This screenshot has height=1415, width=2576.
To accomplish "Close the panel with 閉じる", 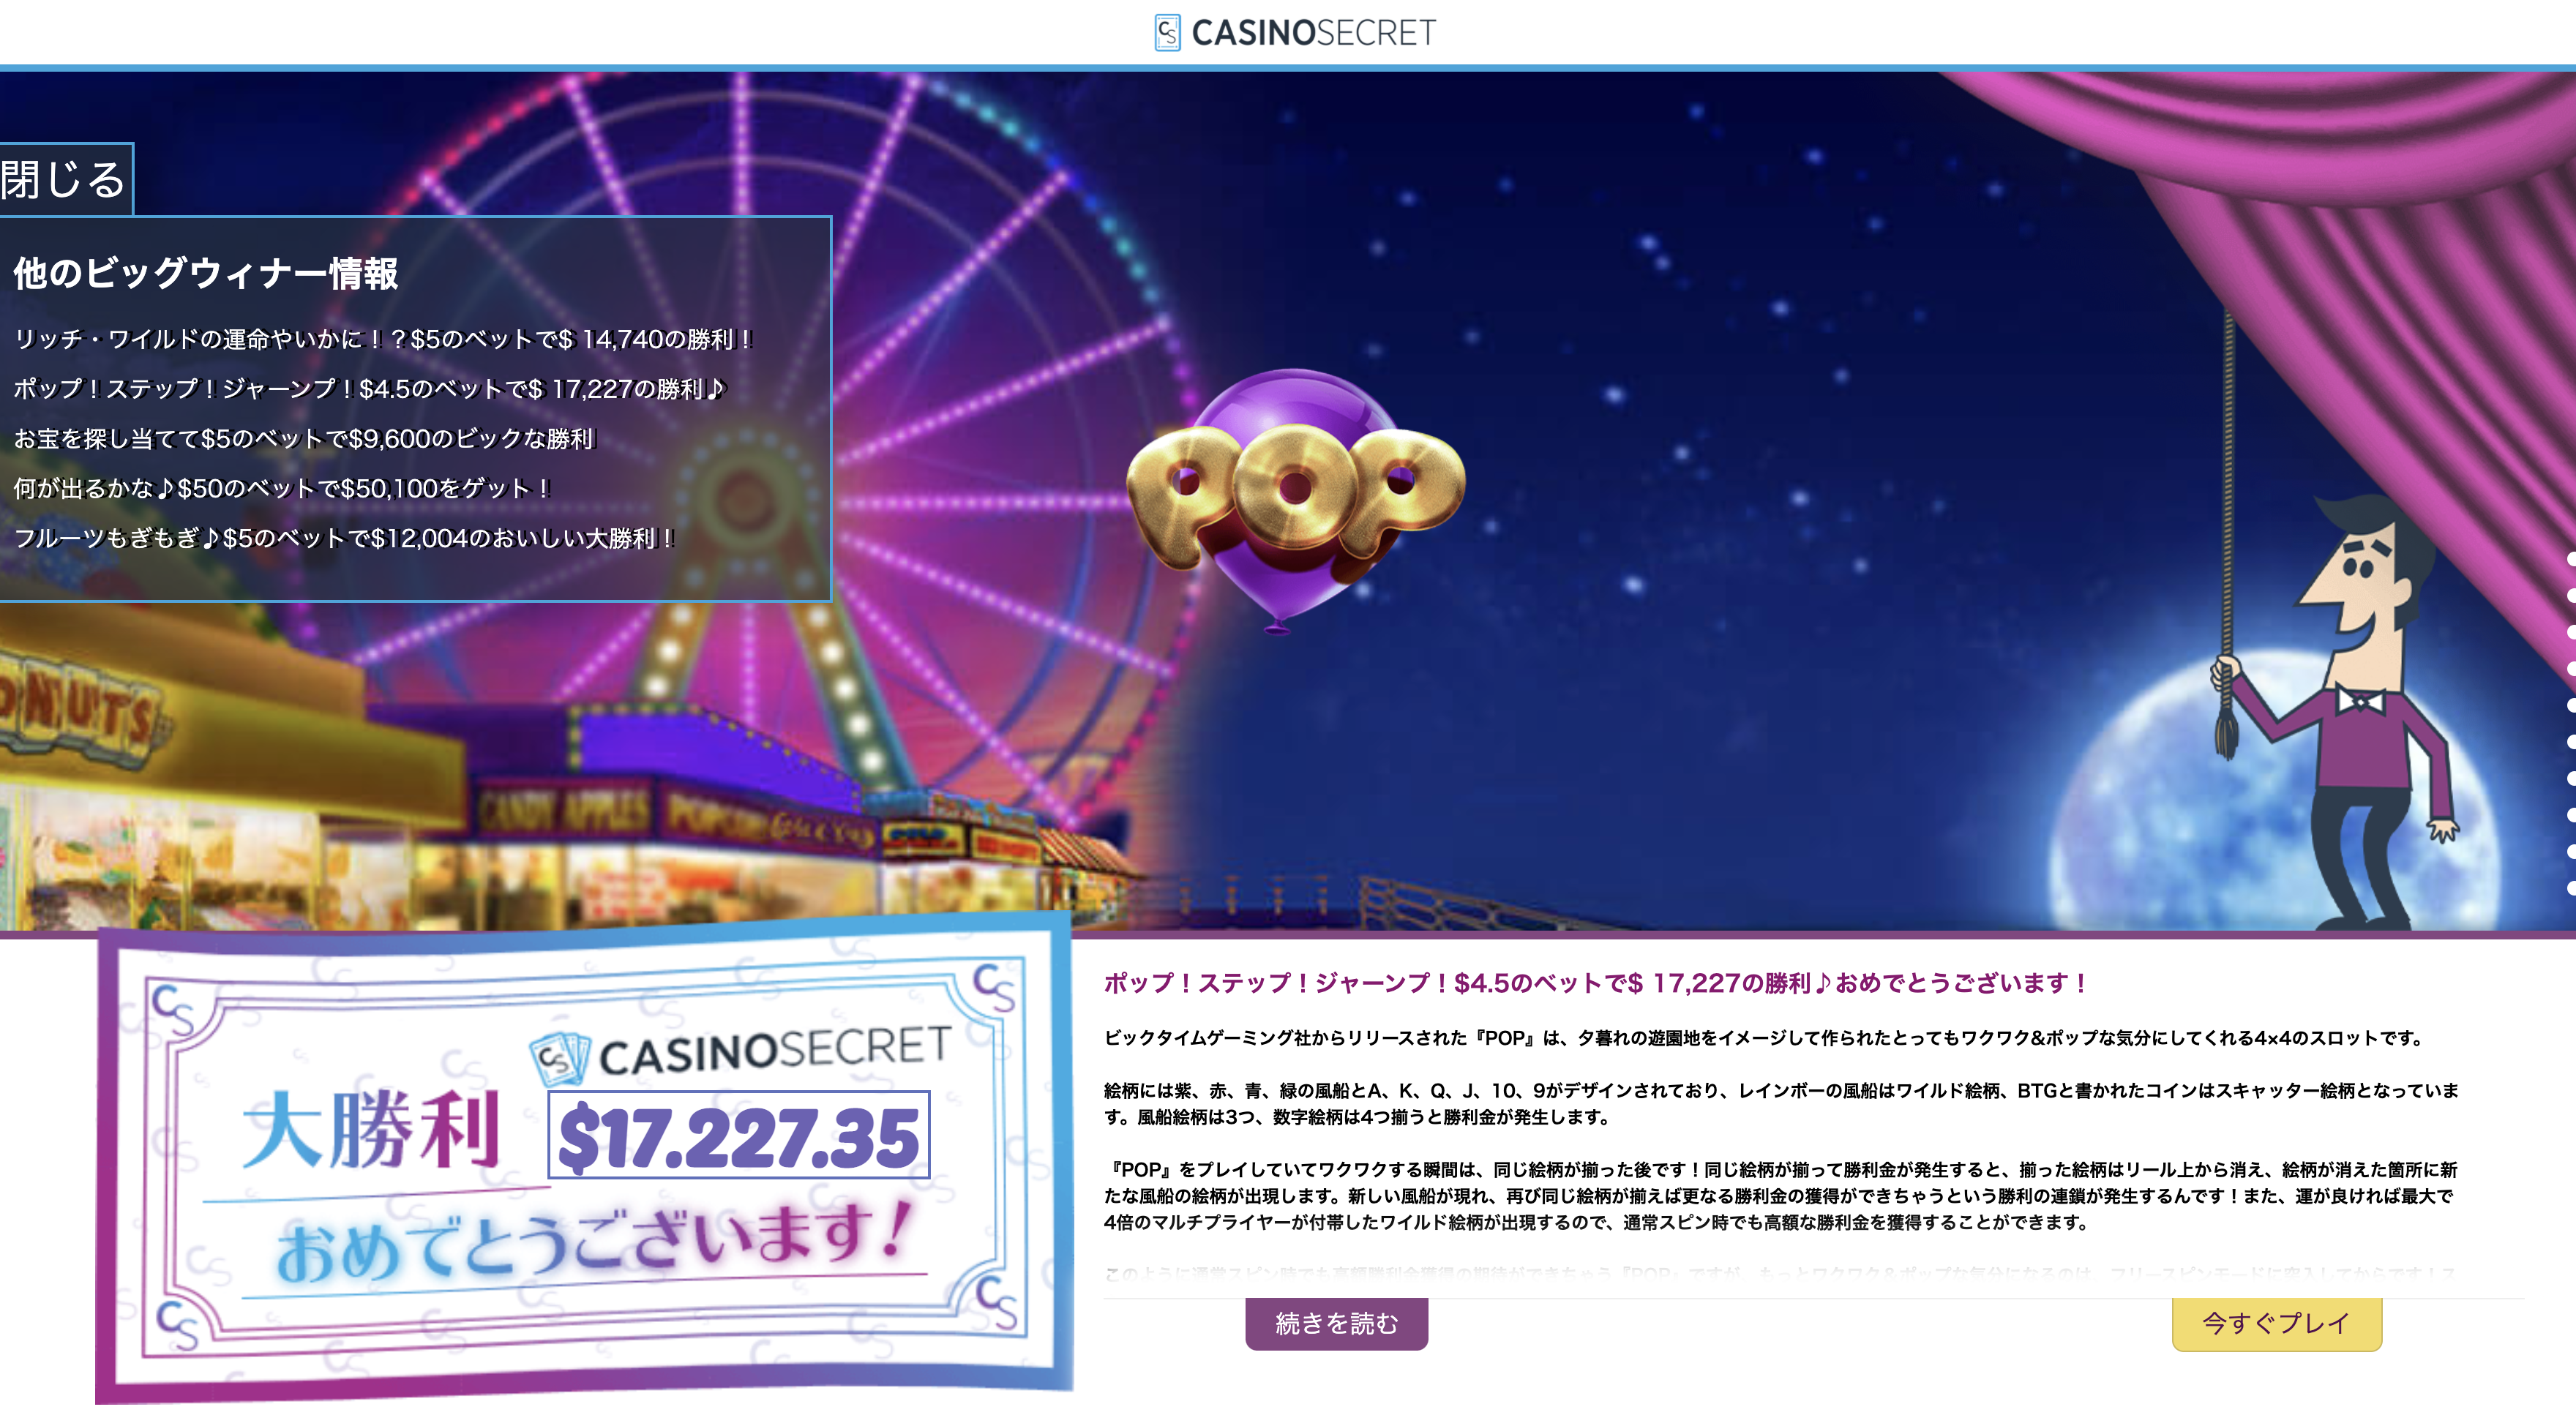I will (x=64, y=180).
